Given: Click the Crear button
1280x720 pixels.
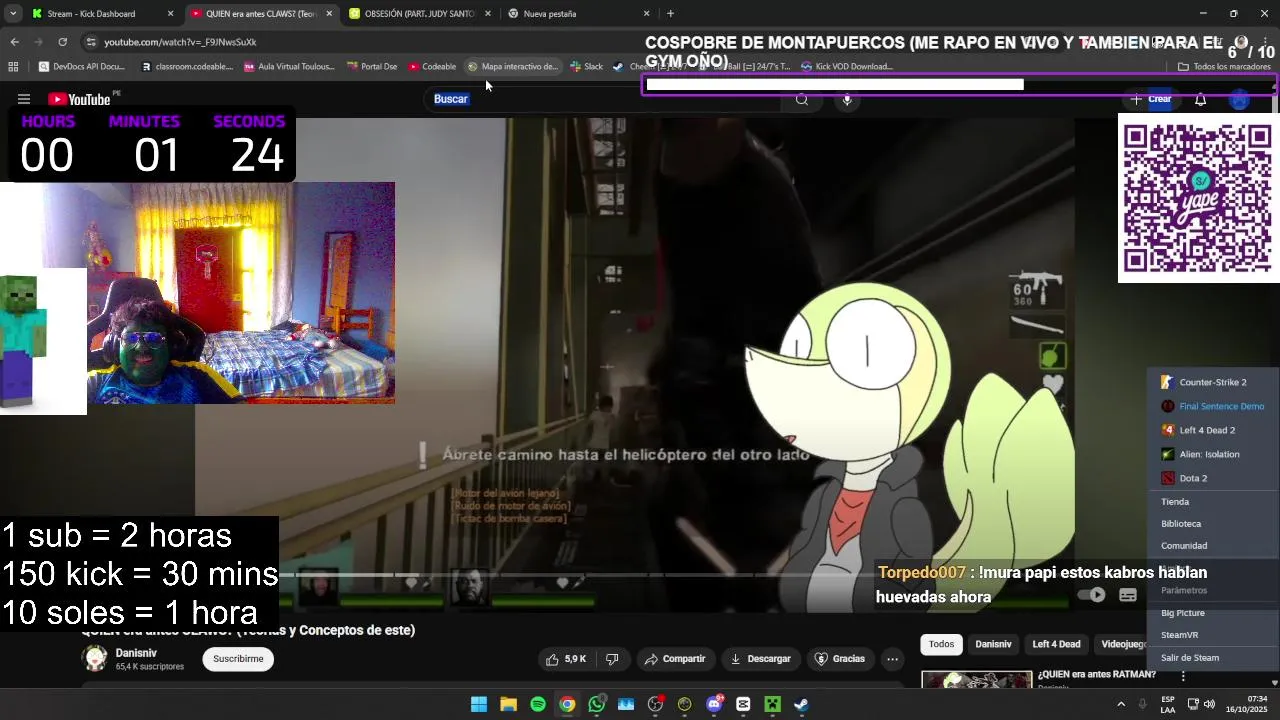Looking at the screenshot, I should [x=1151, y=99].
